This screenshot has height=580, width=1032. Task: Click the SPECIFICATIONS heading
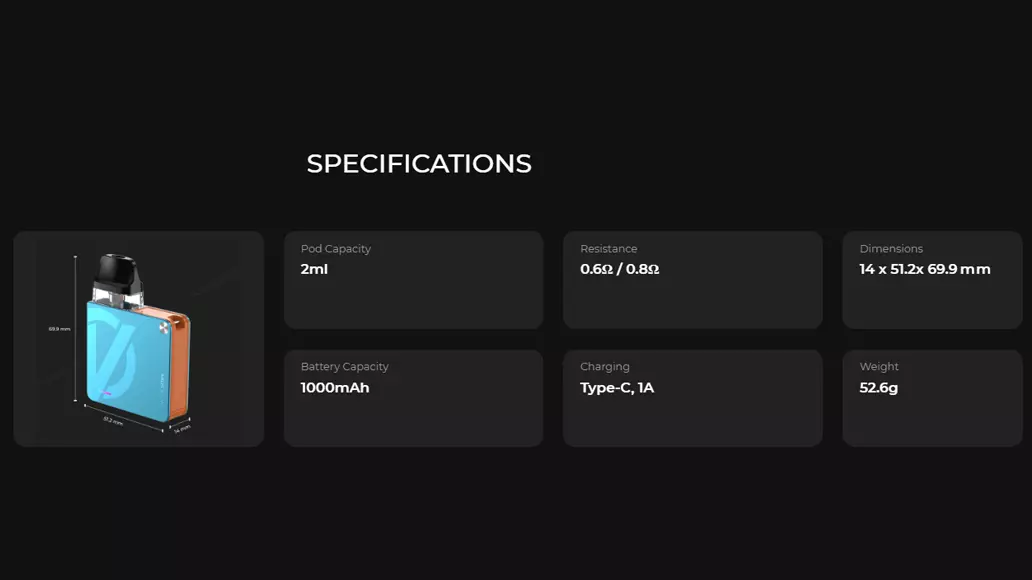coord(419,164)
